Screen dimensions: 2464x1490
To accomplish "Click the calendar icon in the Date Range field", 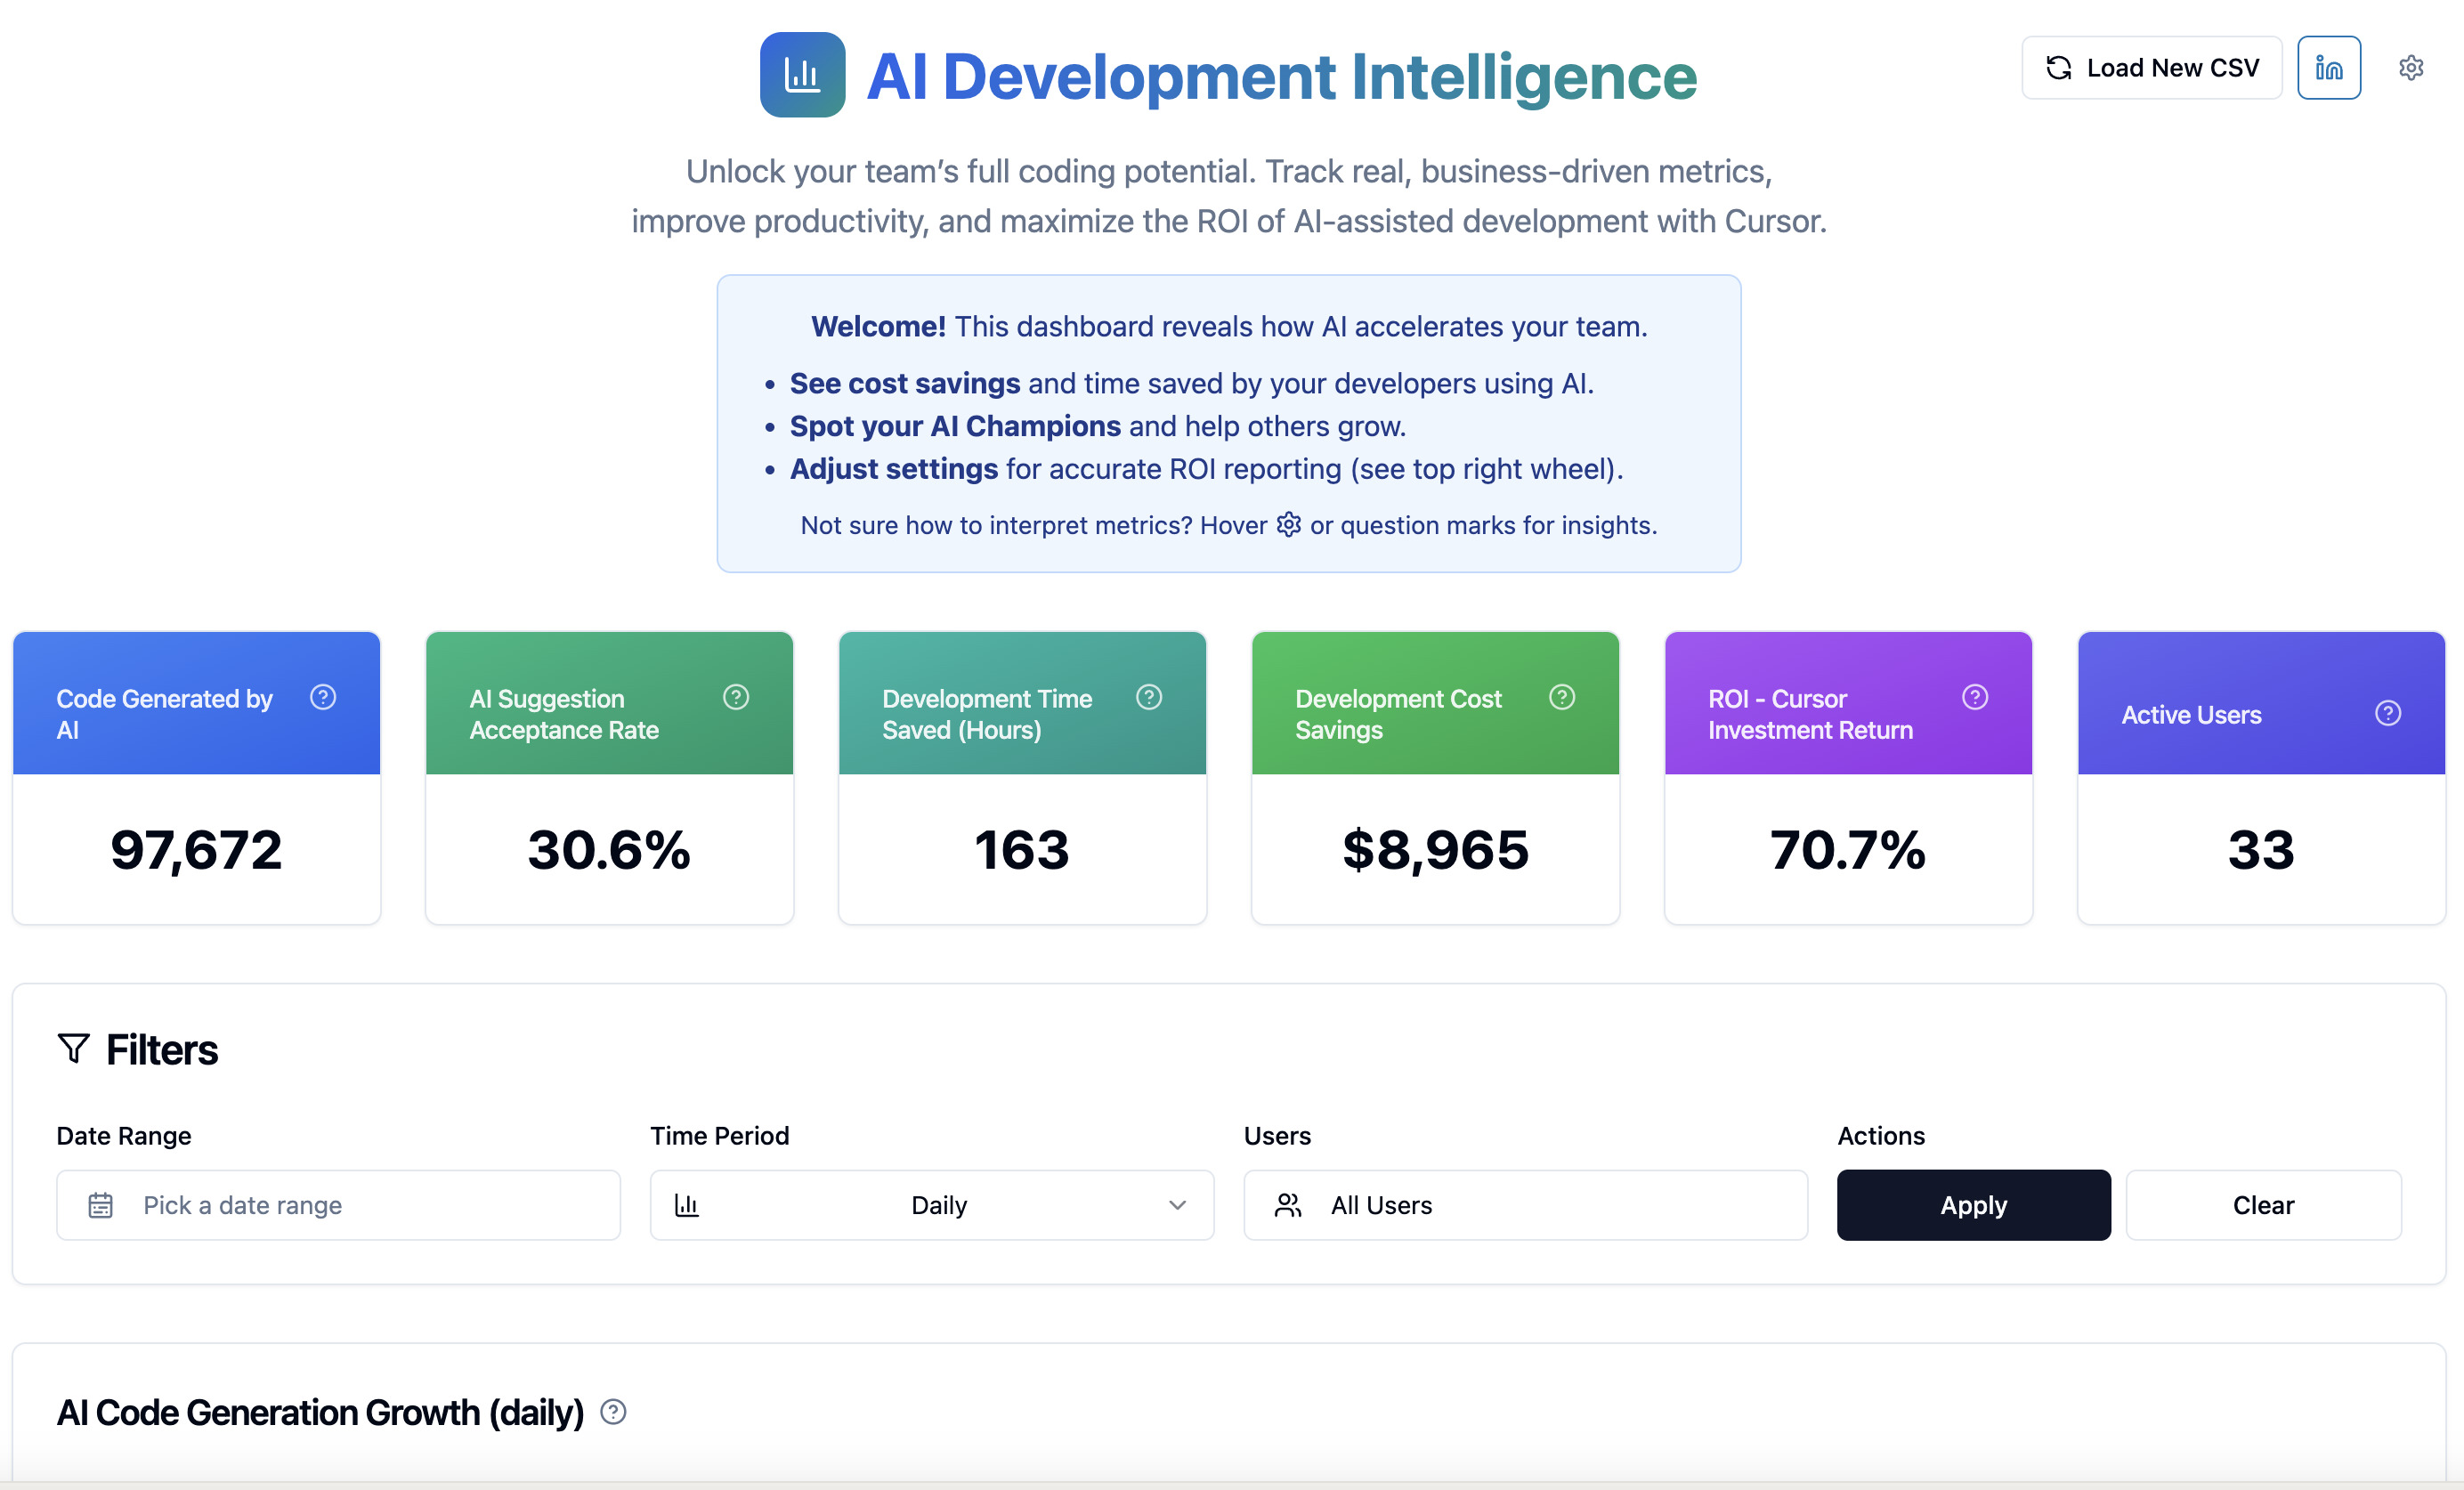I will pyautogui.click(x=99, y=1205).
